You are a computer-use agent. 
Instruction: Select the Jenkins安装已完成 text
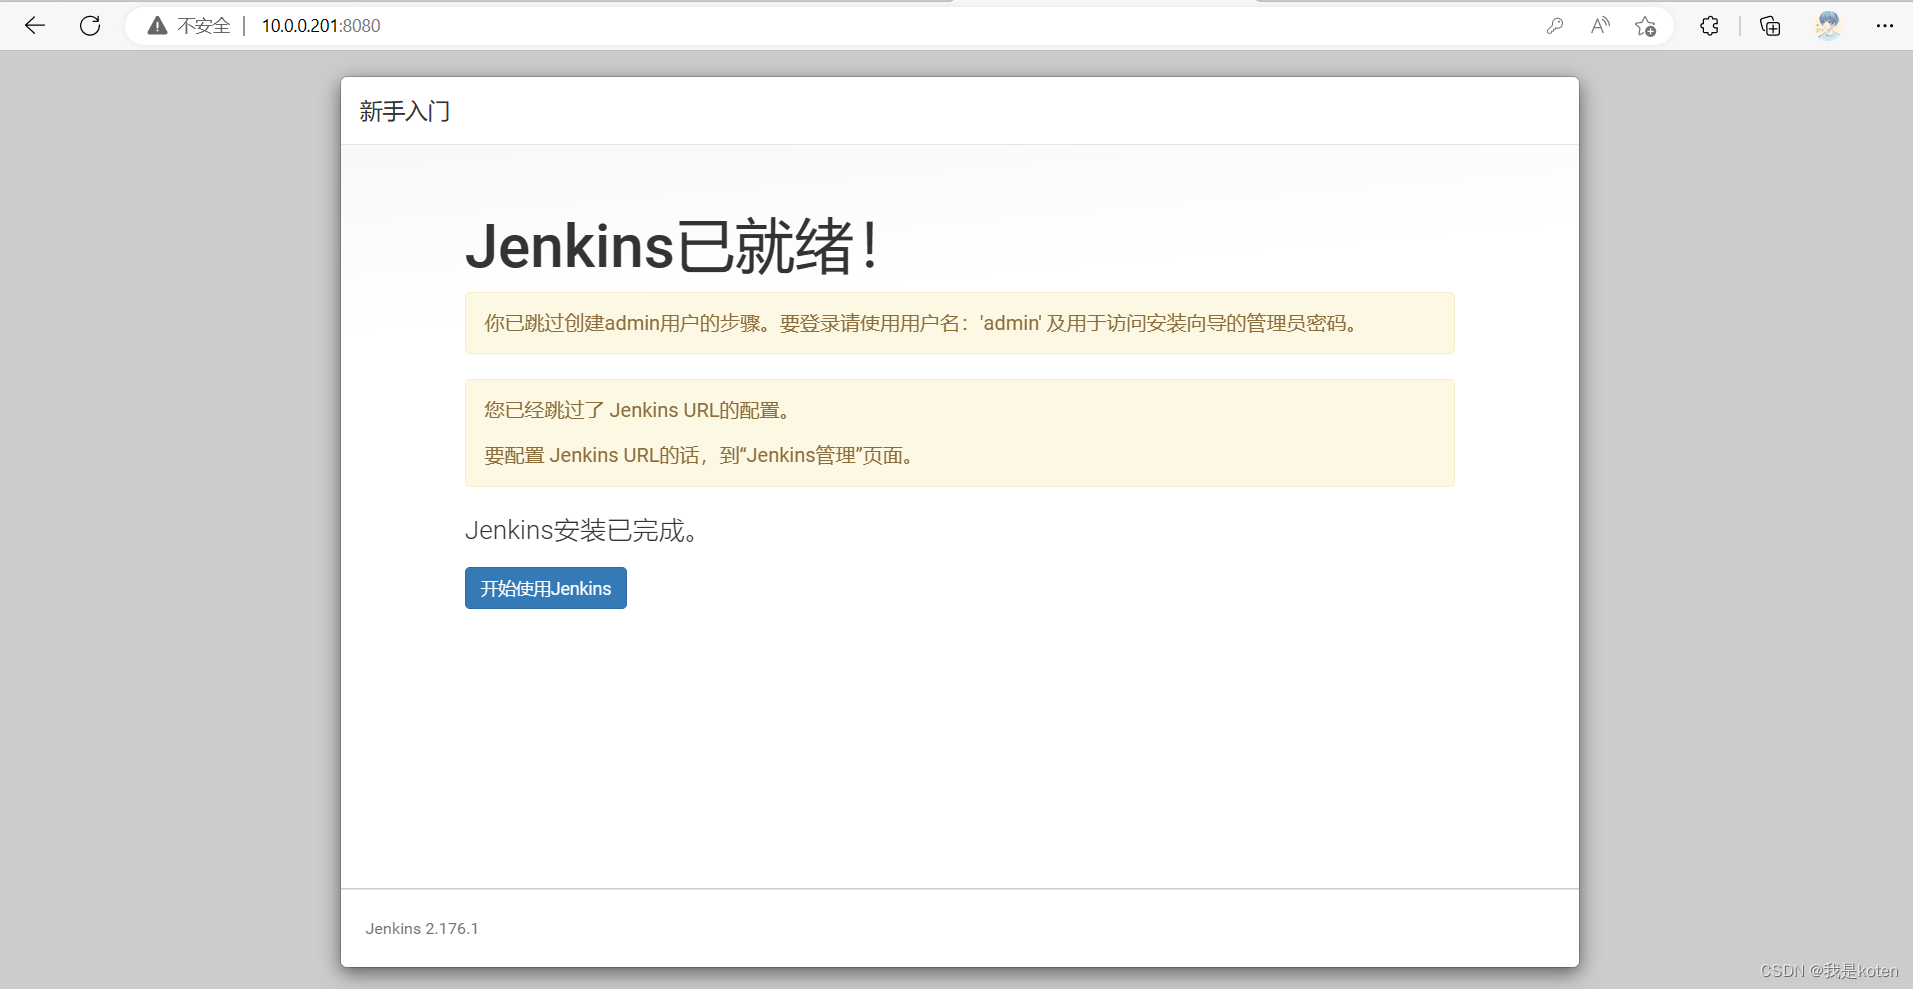tap(583, 530)
